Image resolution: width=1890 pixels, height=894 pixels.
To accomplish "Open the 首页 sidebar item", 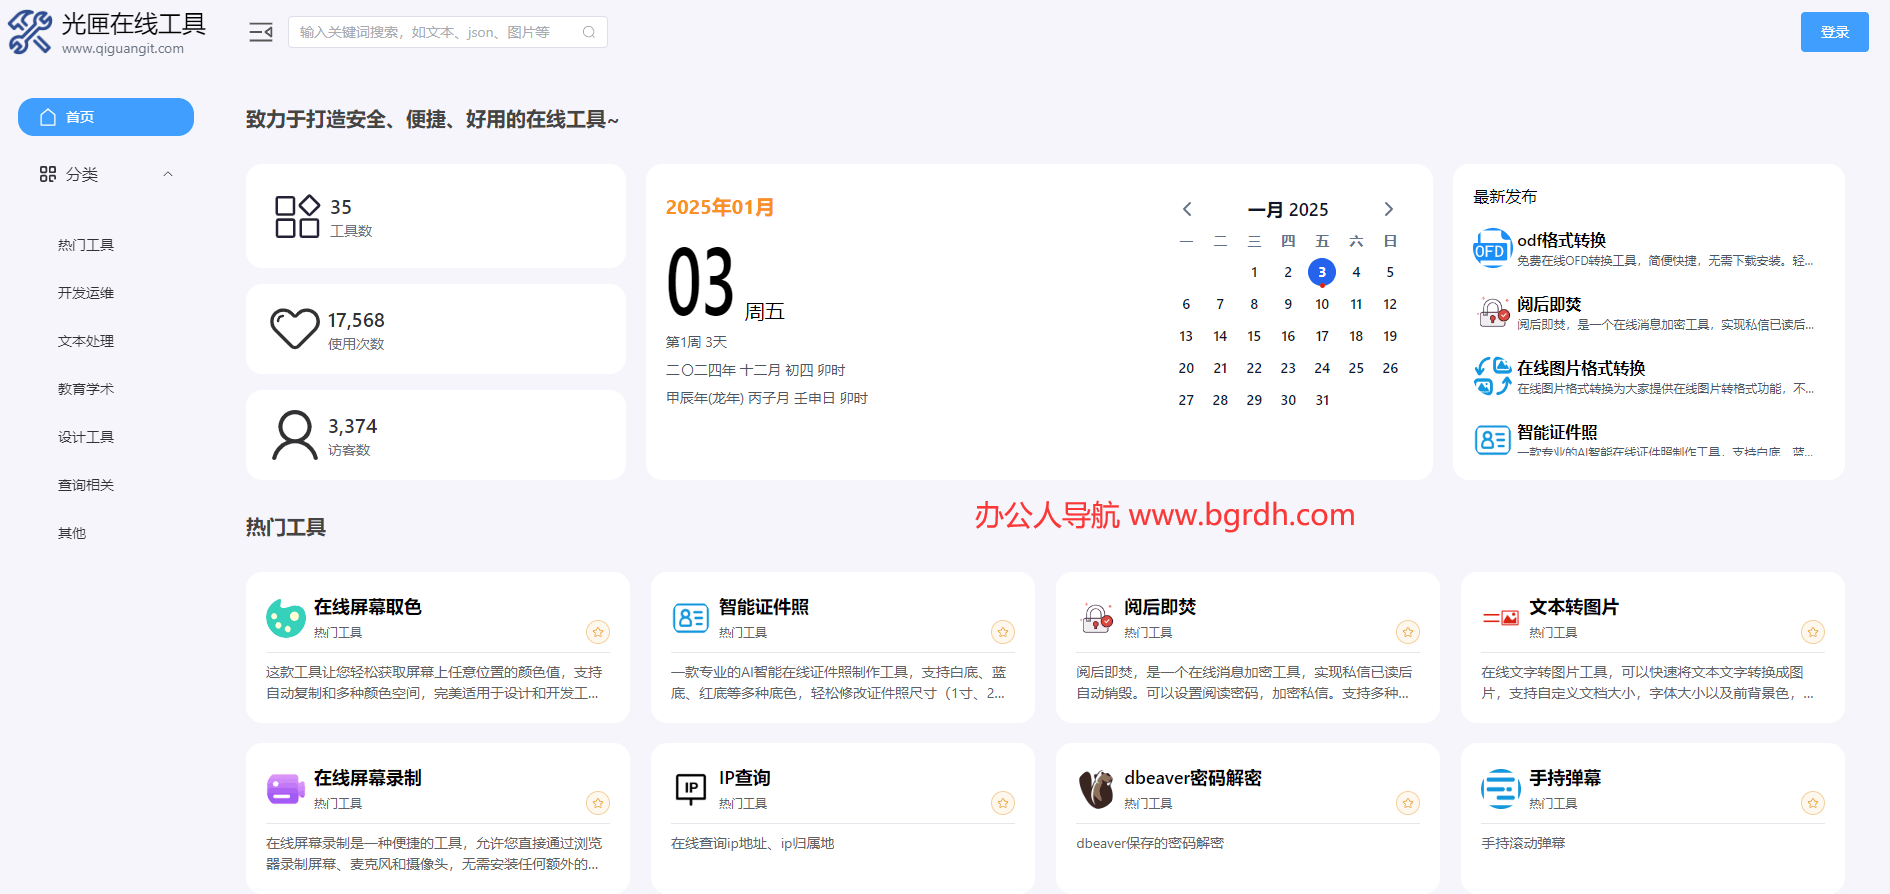I will coord(106,117).
